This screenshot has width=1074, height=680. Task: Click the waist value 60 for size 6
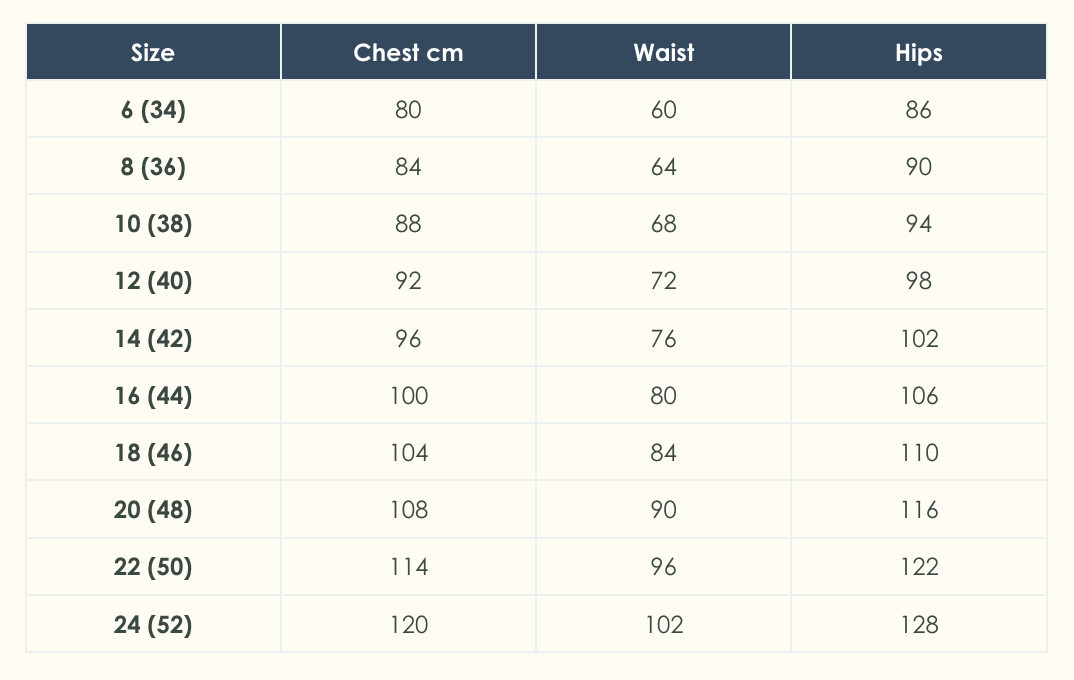(663, 109)
